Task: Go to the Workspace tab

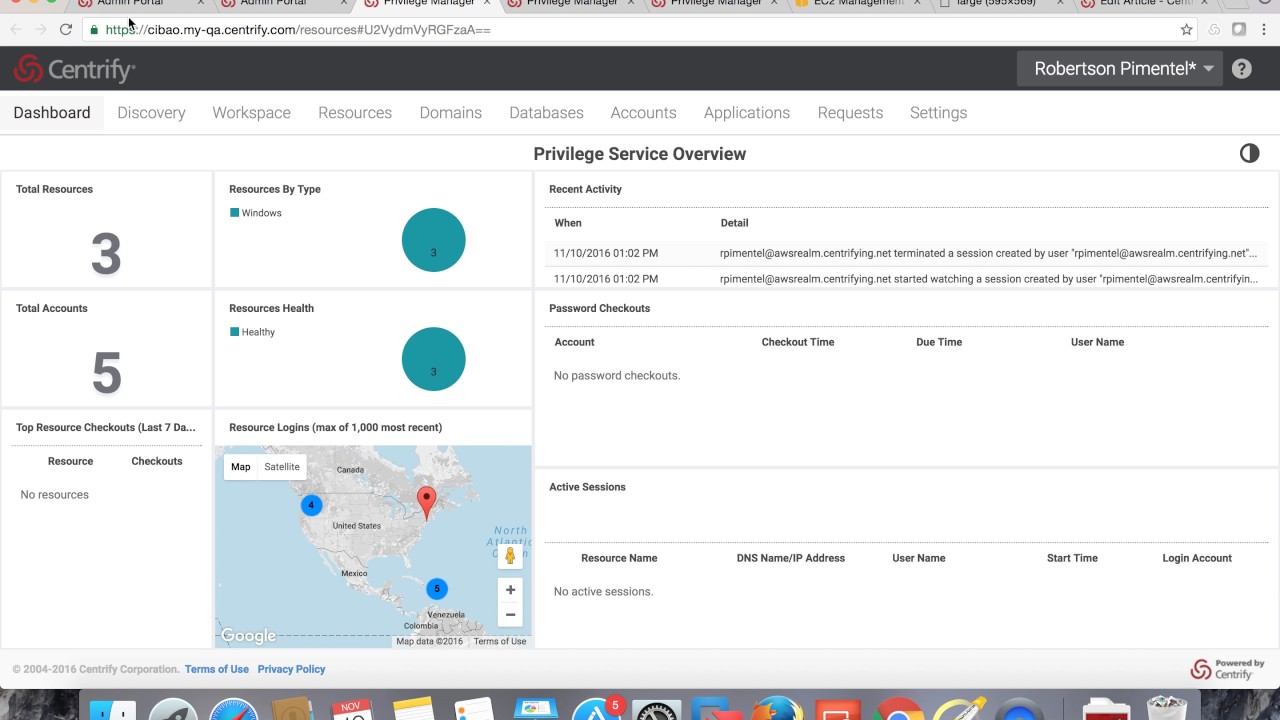Action: tap(251, 113)
